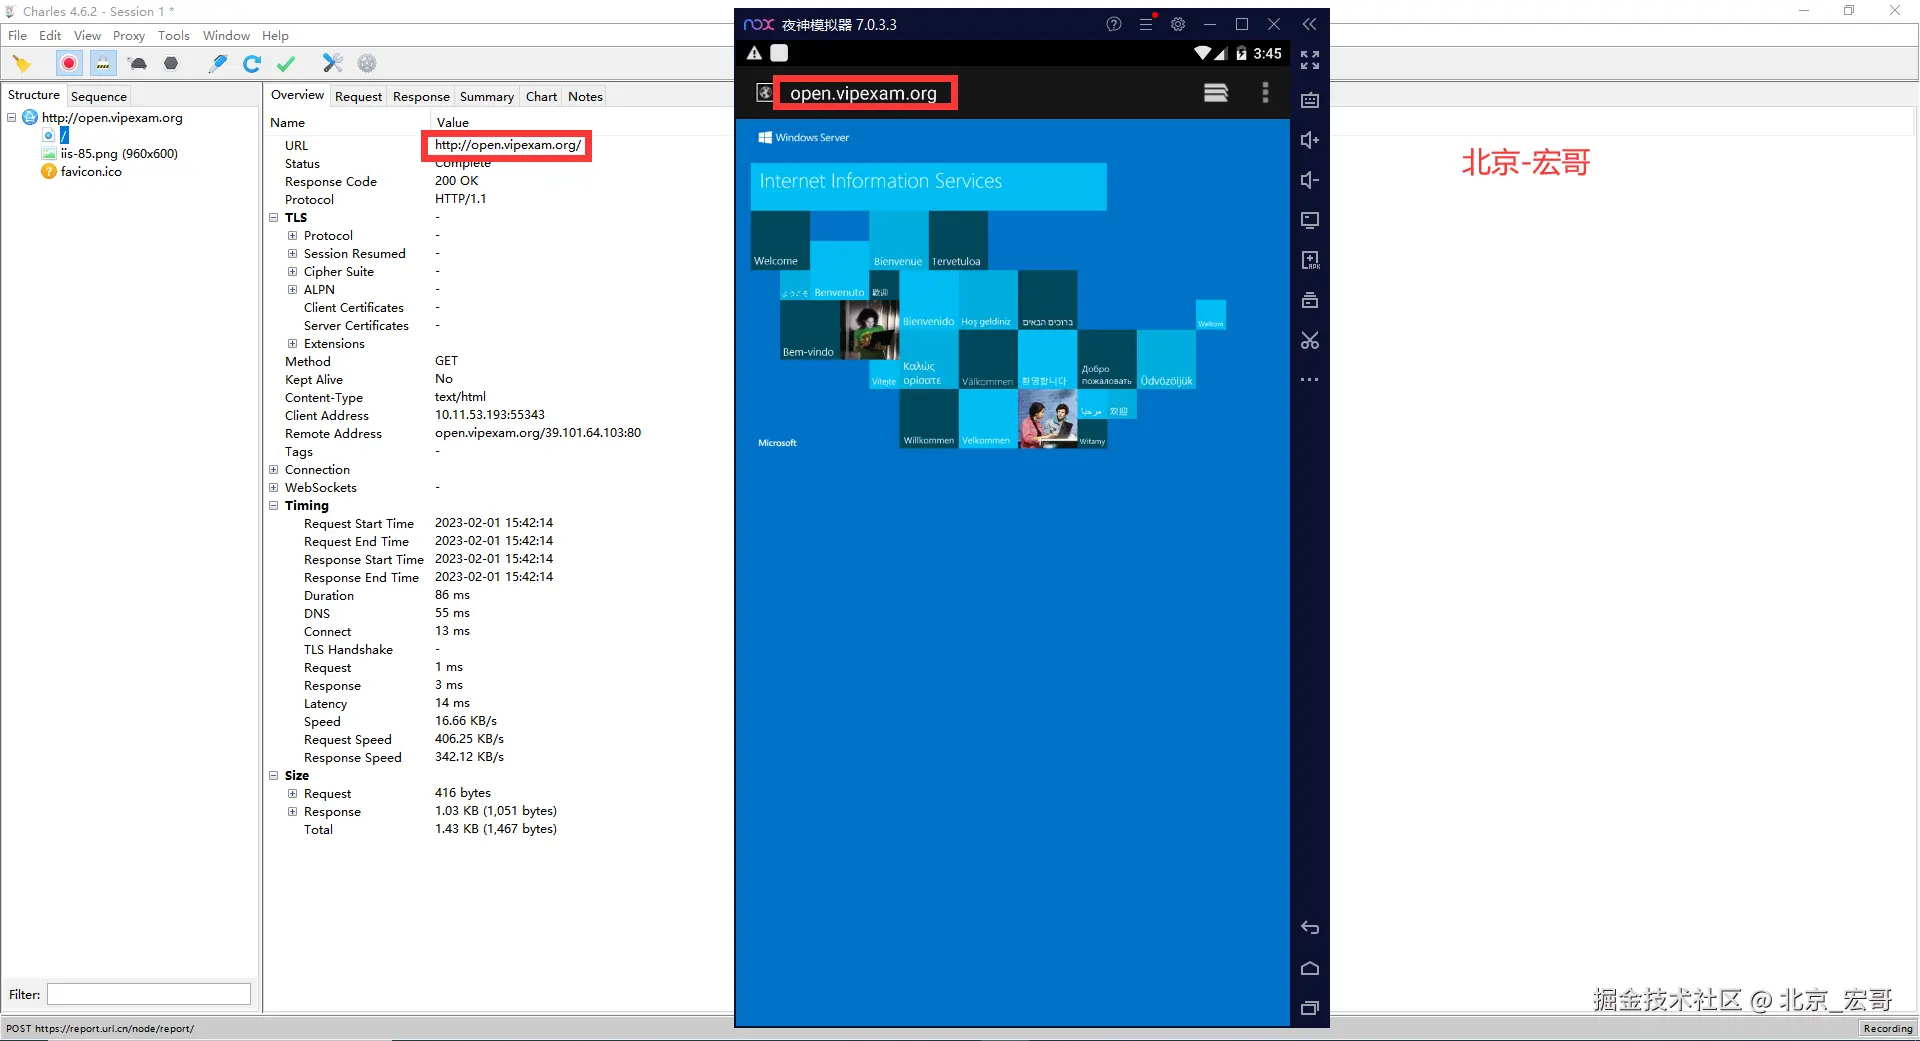1920x1041 pixels.
Task: Toggle throttling with the turtle icon
Action: coord(138,64)
